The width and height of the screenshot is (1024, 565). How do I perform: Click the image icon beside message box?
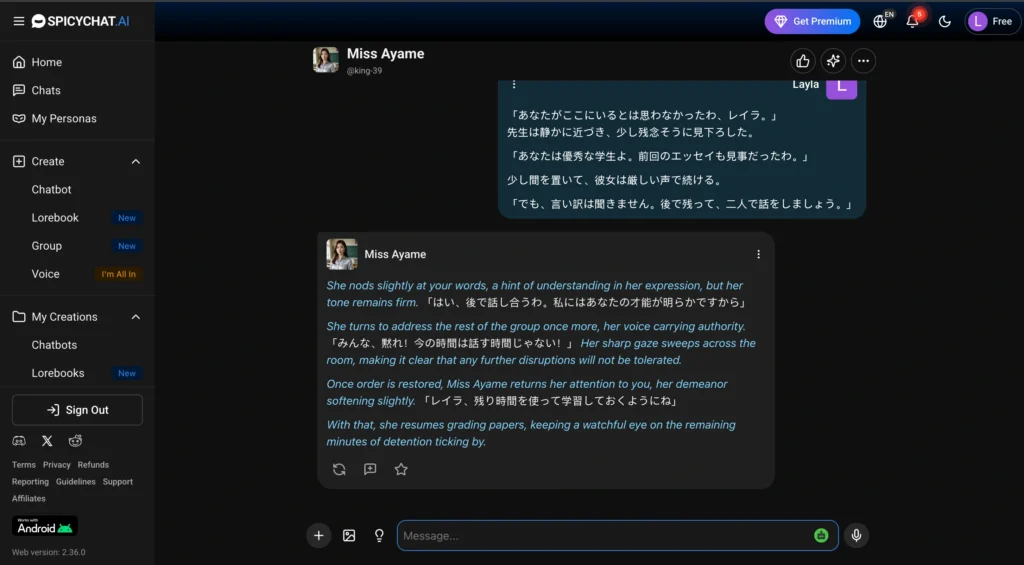click(349, 536)
